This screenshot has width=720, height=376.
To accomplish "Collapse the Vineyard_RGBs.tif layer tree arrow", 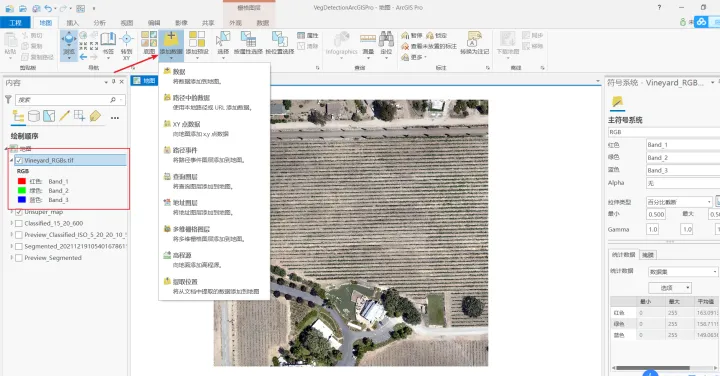I will [11, 160].
